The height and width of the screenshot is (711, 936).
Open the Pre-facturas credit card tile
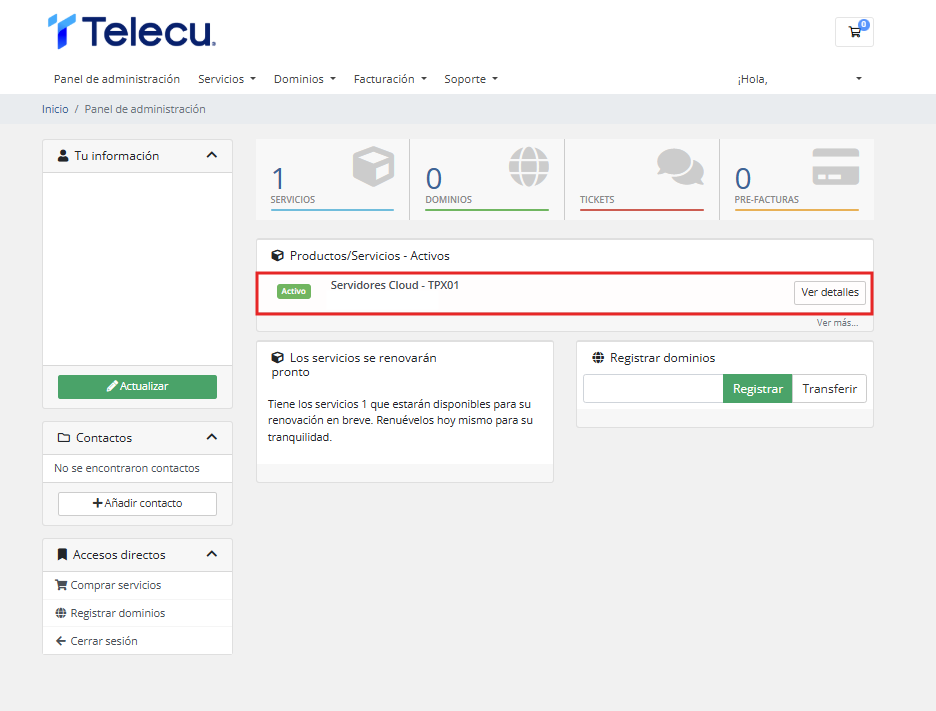(x=796, y=179)
